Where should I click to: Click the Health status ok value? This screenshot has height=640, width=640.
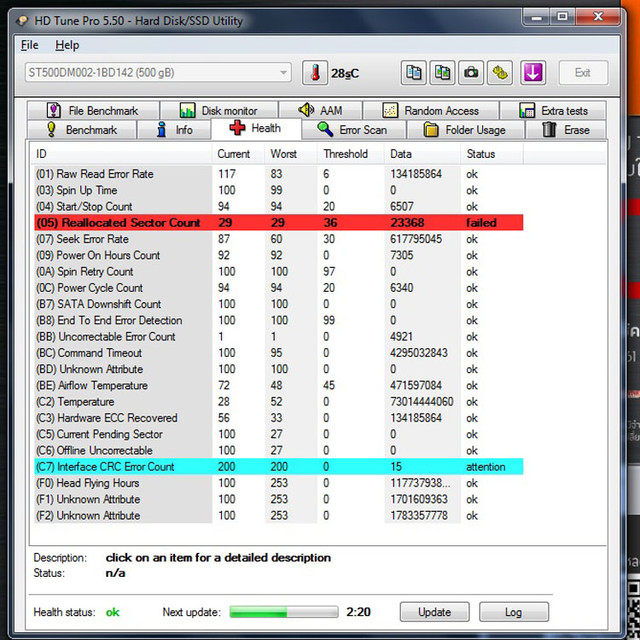click(x=113, y=612)
